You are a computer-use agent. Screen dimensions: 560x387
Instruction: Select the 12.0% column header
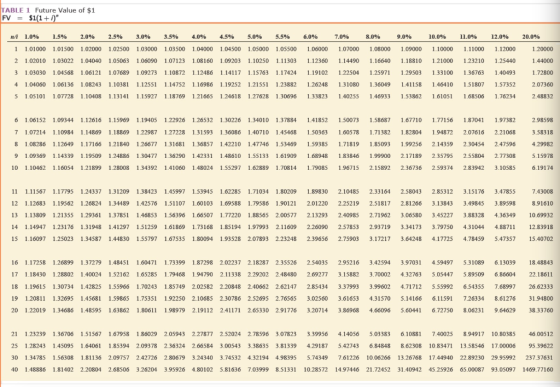tap(500, 37)
